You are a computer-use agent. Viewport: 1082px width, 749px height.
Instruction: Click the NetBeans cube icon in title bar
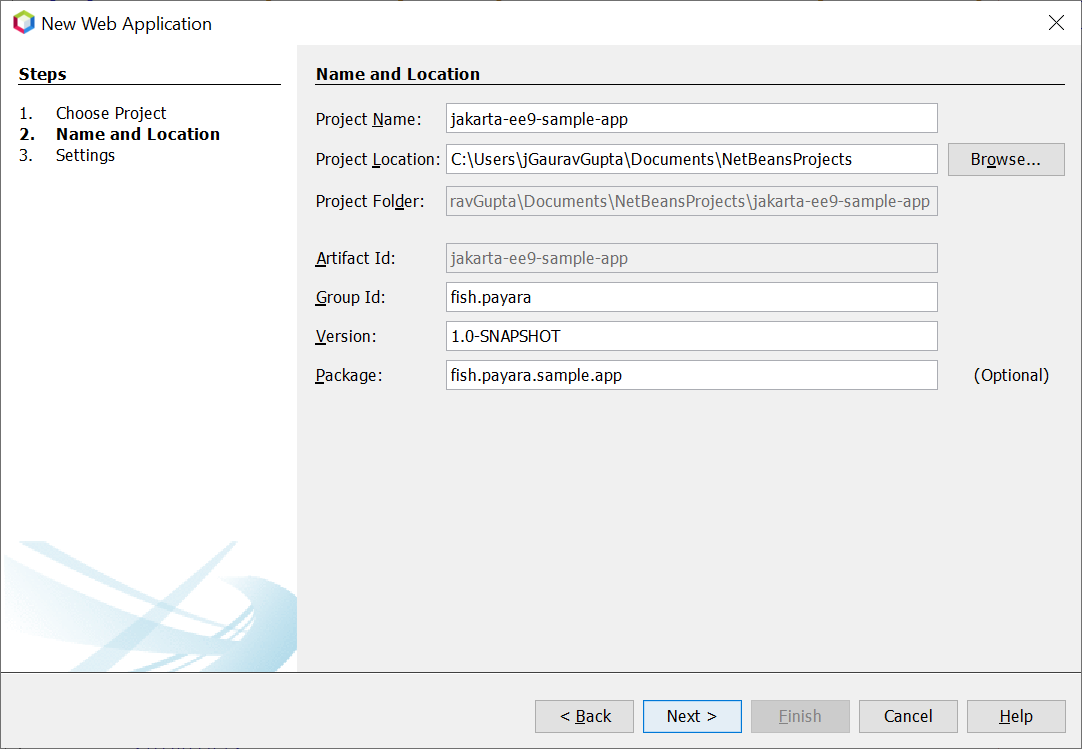23,23
